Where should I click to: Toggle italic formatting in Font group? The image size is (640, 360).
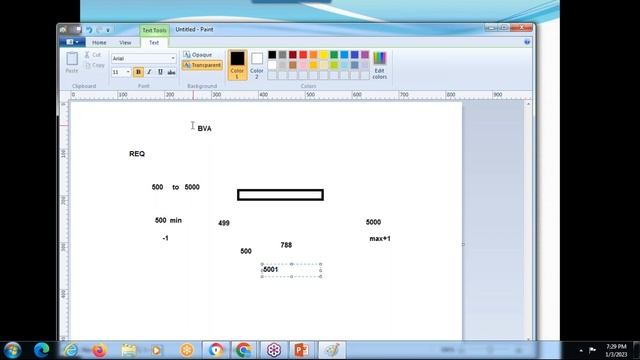149,72
